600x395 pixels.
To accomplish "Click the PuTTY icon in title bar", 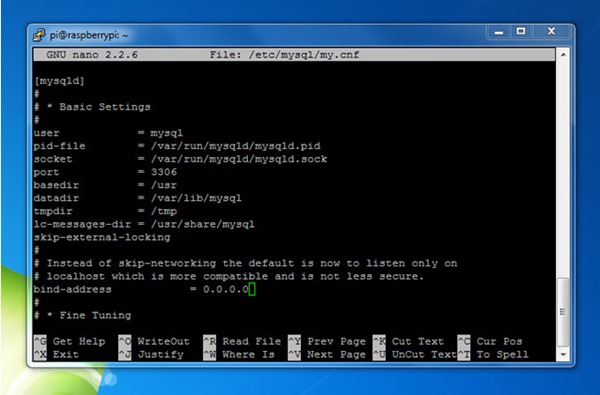I will [x=39, y=35].
